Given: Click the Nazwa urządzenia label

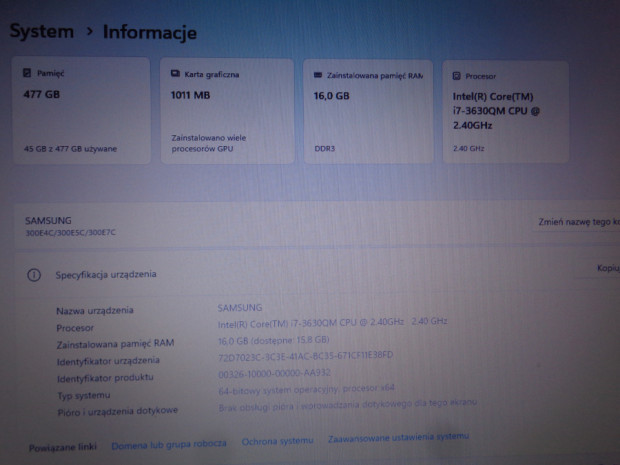Looking at the screenshot, I should tap(95, 311).
